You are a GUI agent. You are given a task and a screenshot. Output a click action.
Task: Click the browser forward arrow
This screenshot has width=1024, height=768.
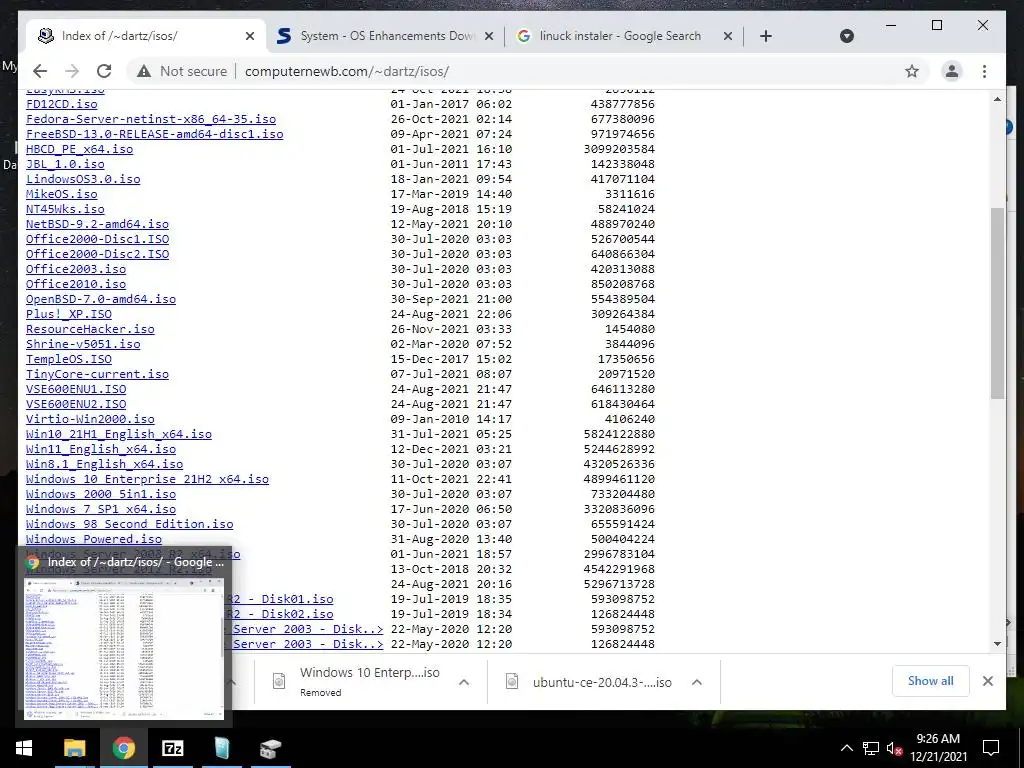click(x=72, y=71)
